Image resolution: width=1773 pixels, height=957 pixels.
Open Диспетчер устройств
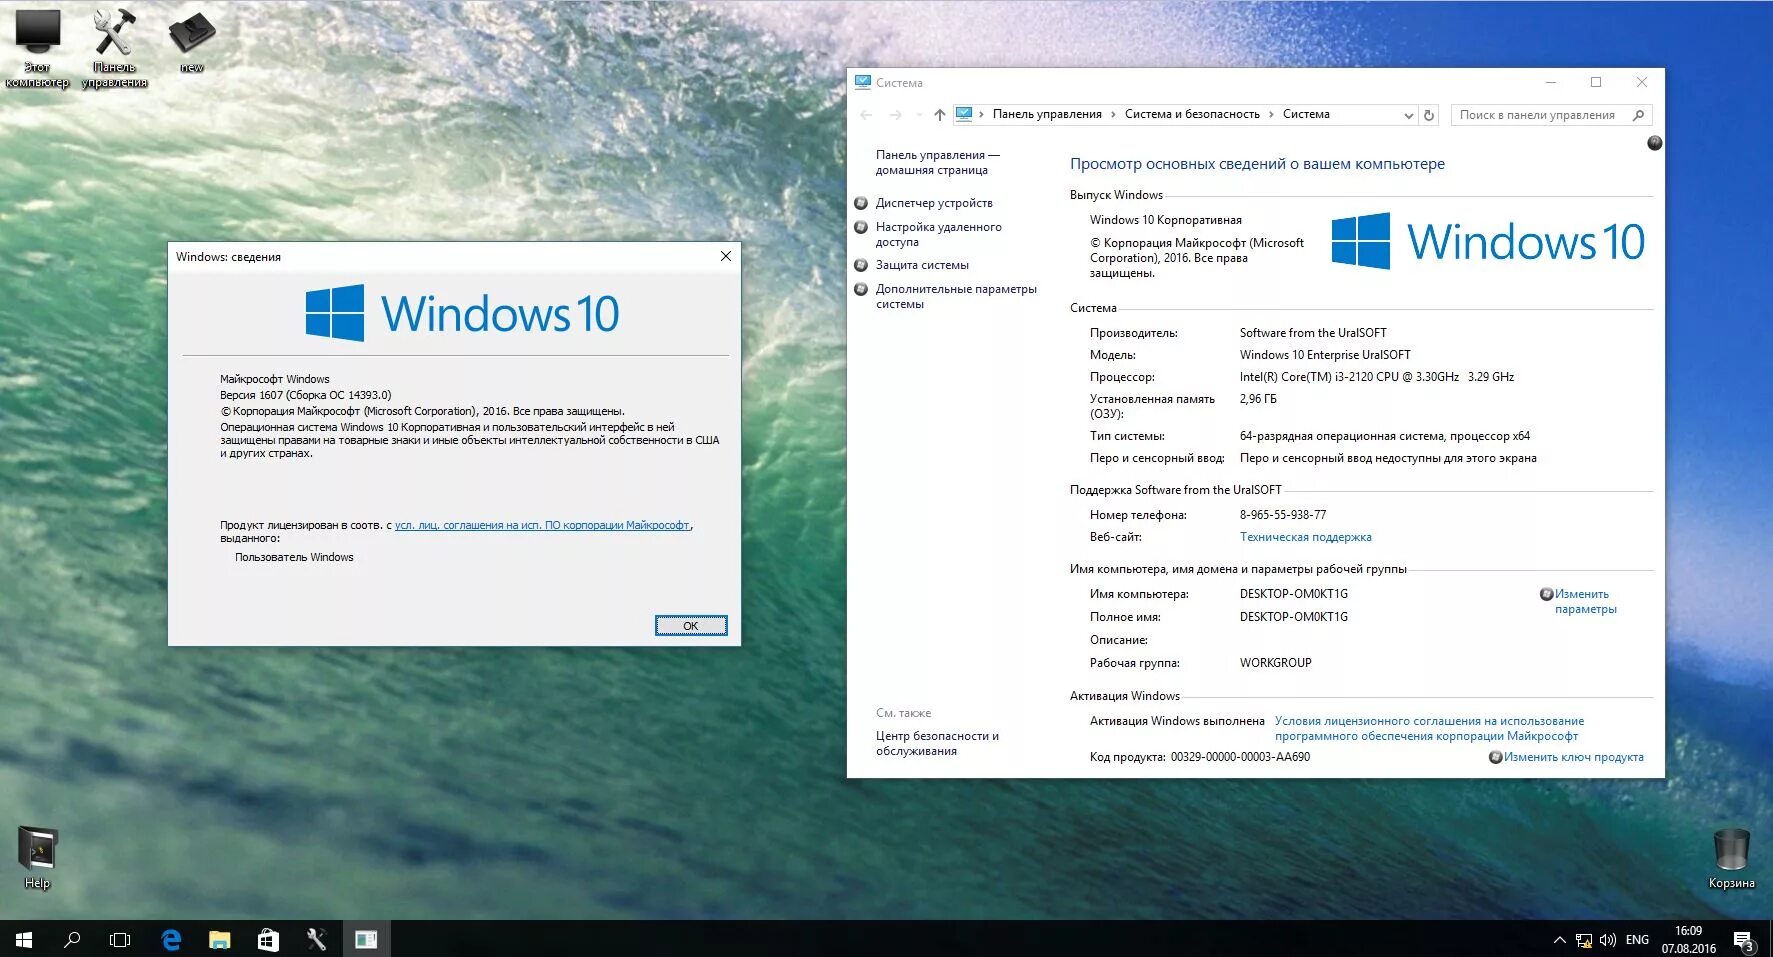934,203
